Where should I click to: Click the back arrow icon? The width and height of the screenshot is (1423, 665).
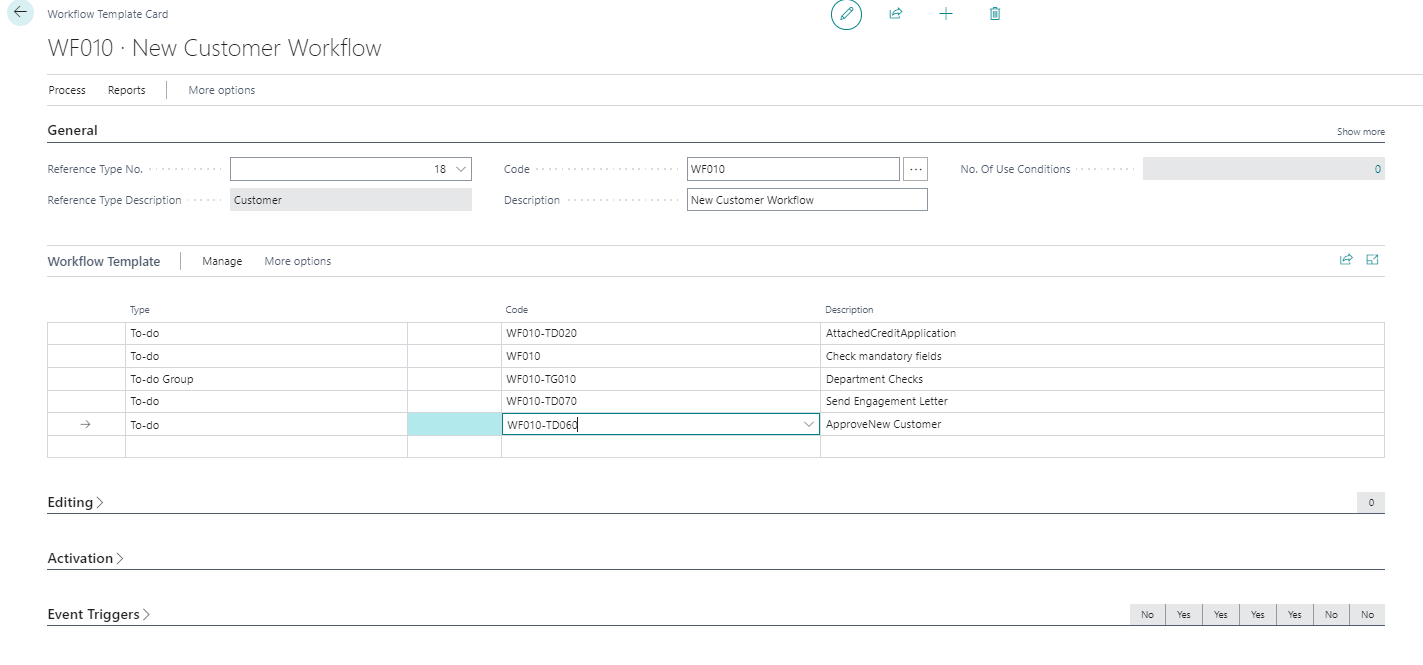pyautogui.click(x=20, y=13)
